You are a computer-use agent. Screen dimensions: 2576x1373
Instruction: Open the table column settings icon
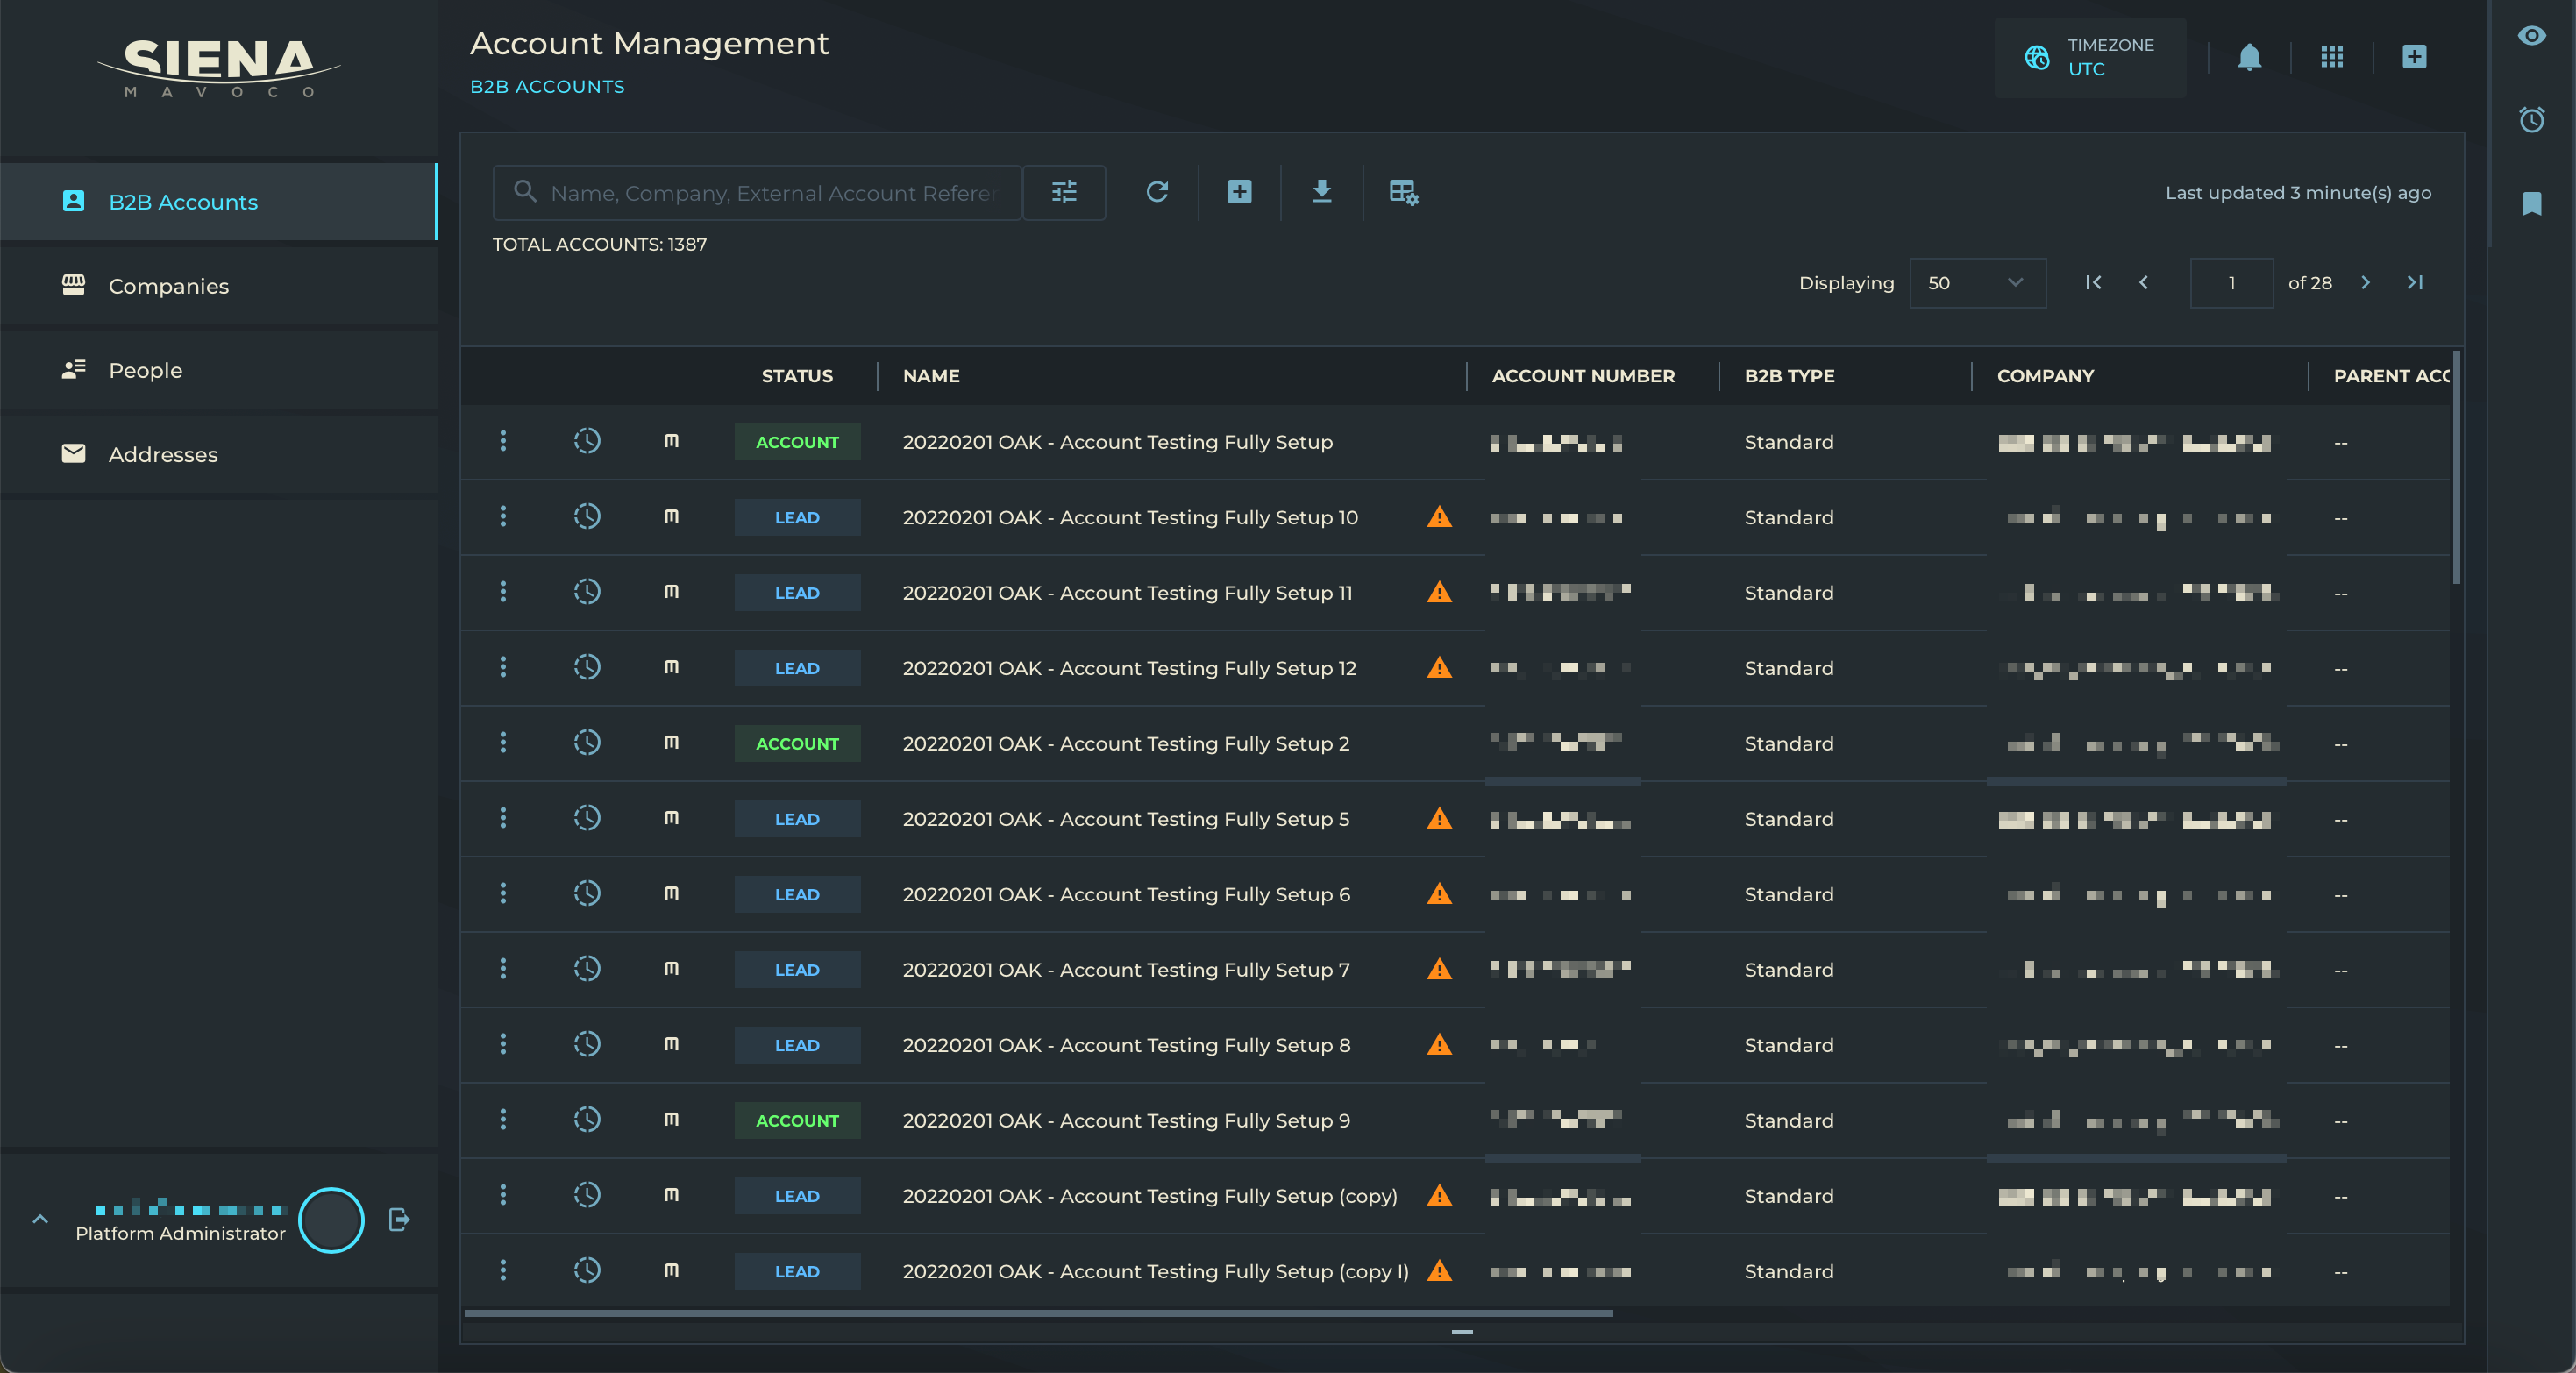coord(1403,192)
